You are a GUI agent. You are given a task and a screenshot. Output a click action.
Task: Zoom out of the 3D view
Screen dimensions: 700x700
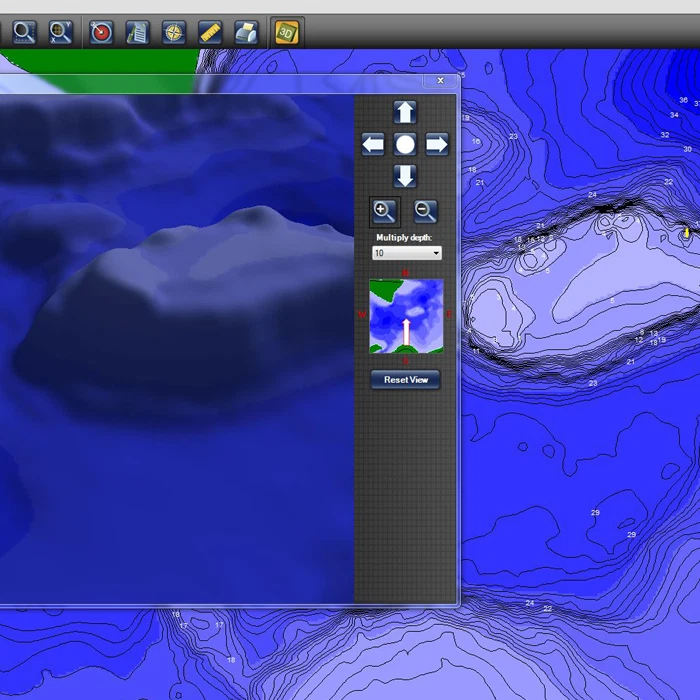(x=425, y=211)
